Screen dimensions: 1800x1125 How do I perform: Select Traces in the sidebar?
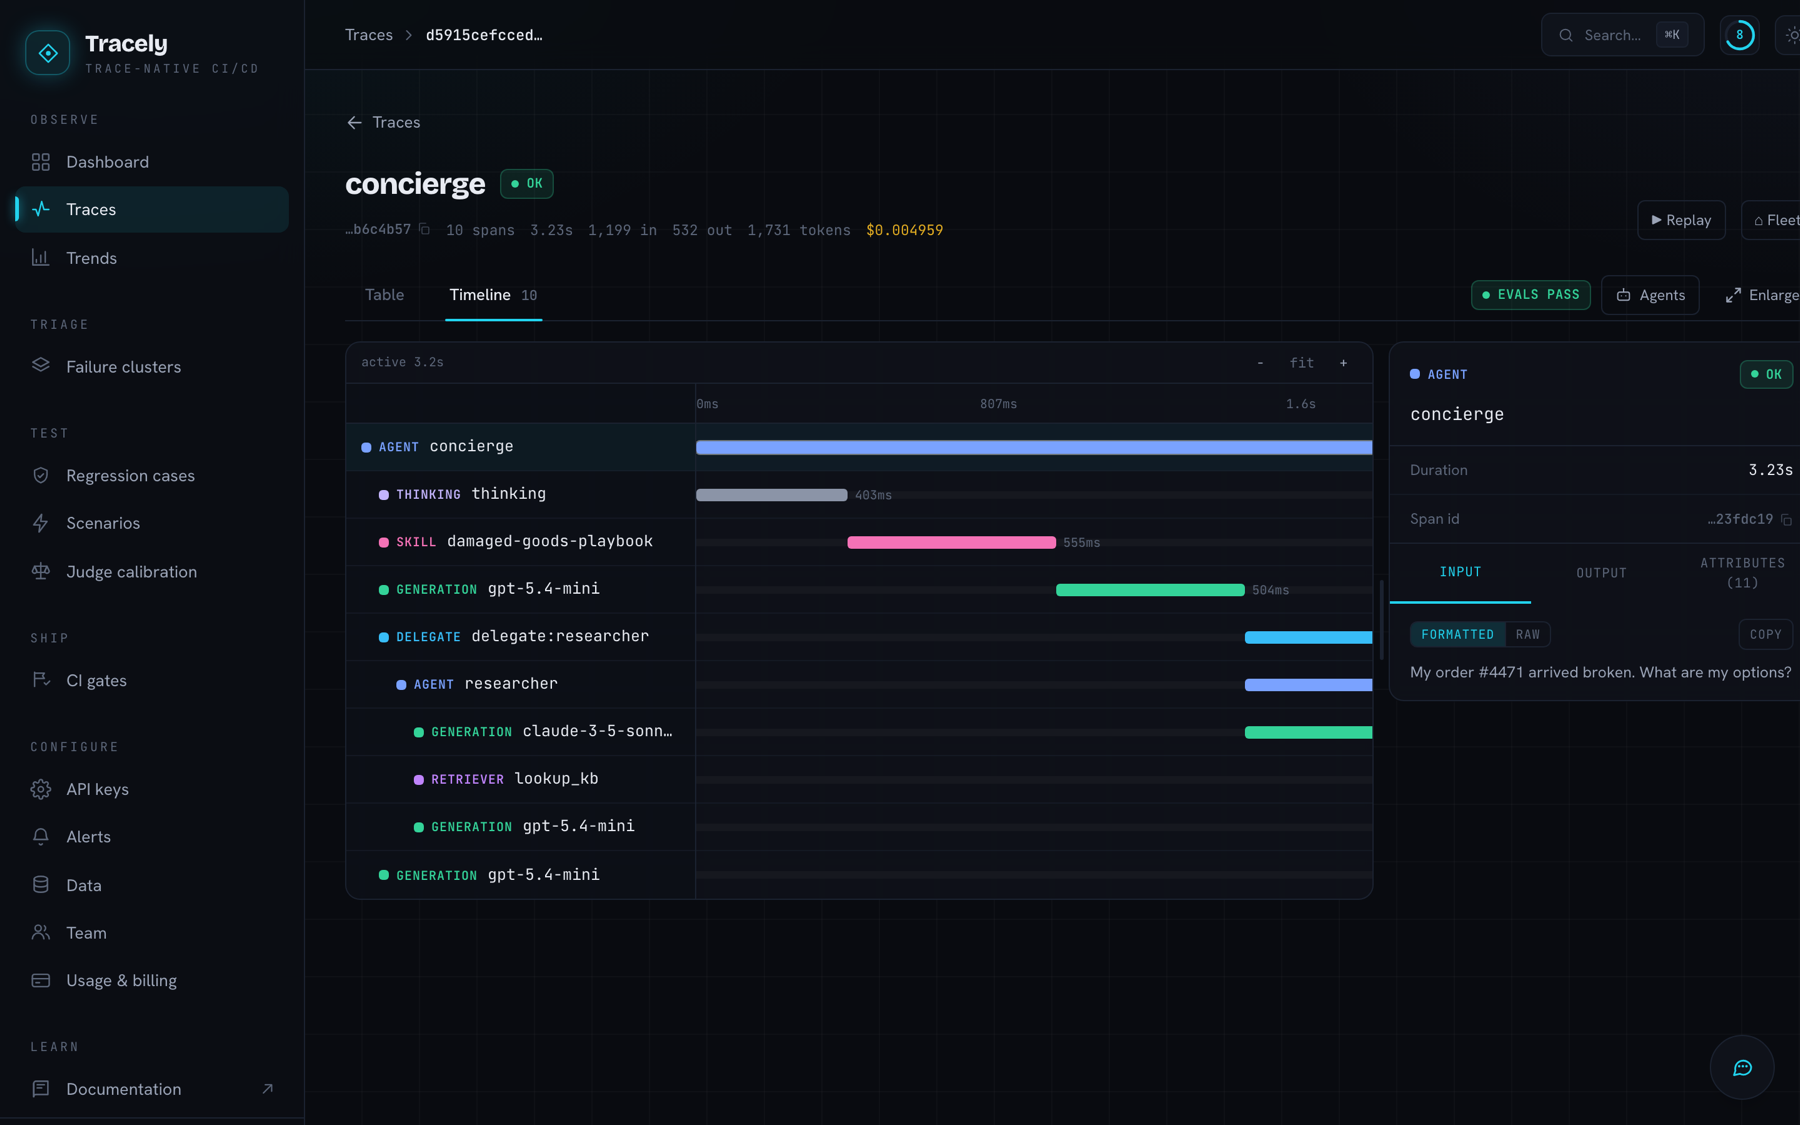pos(151,209)
